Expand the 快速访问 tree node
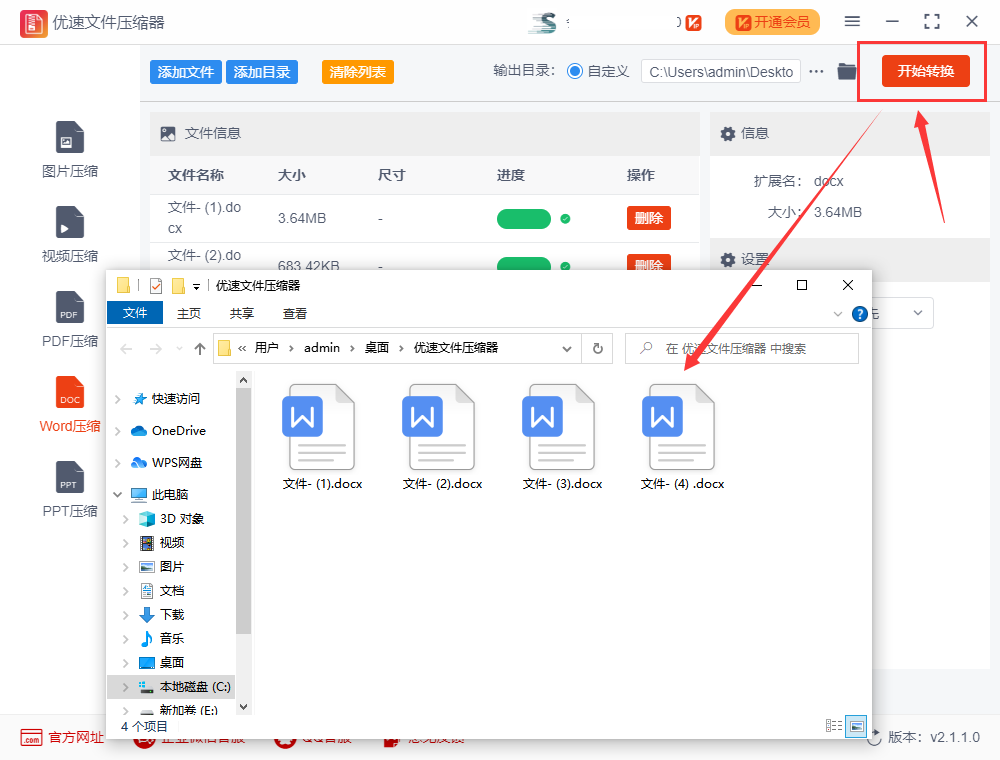The image size is (1000, 760). [117, 399]
